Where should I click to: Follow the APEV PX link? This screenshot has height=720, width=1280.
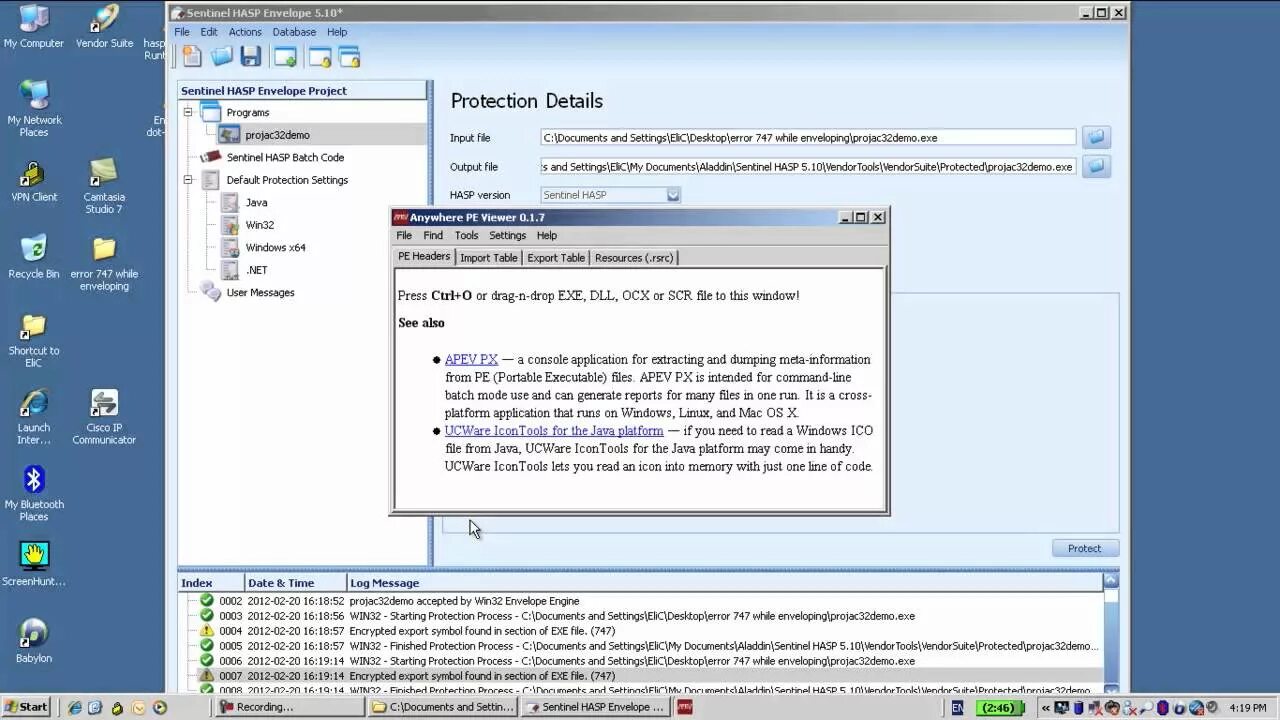coord(471,359)
